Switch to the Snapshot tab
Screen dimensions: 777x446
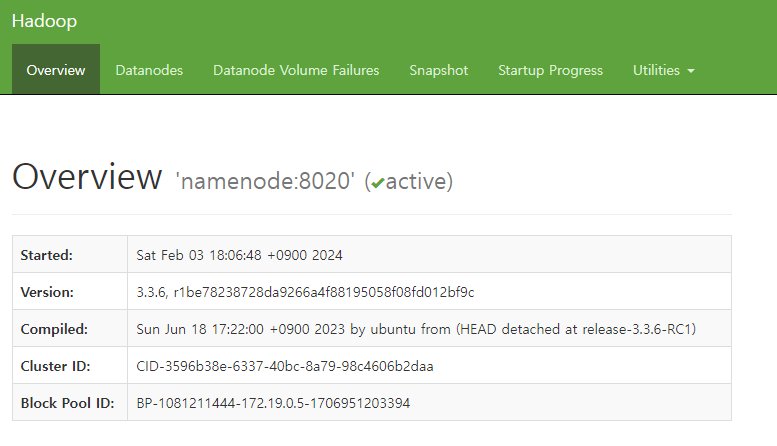tap(439, 70)
